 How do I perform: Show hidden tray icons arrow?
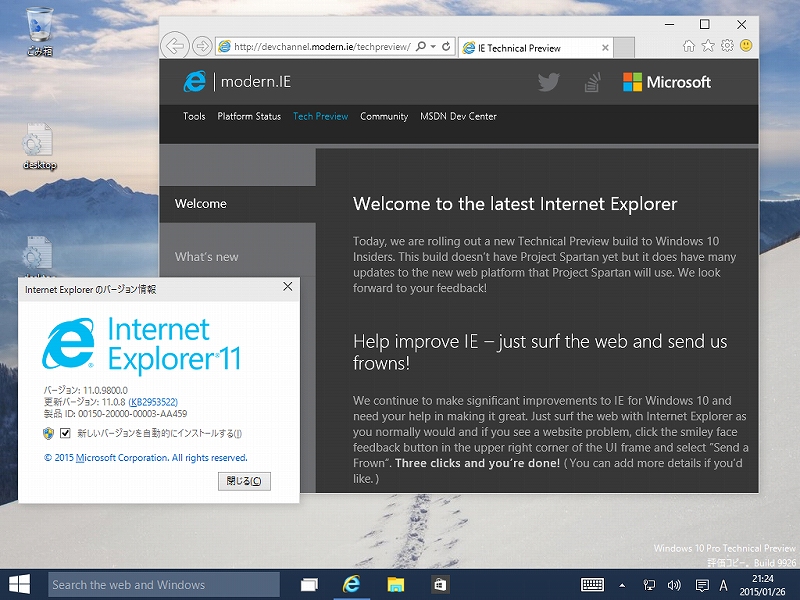point(622,585)
